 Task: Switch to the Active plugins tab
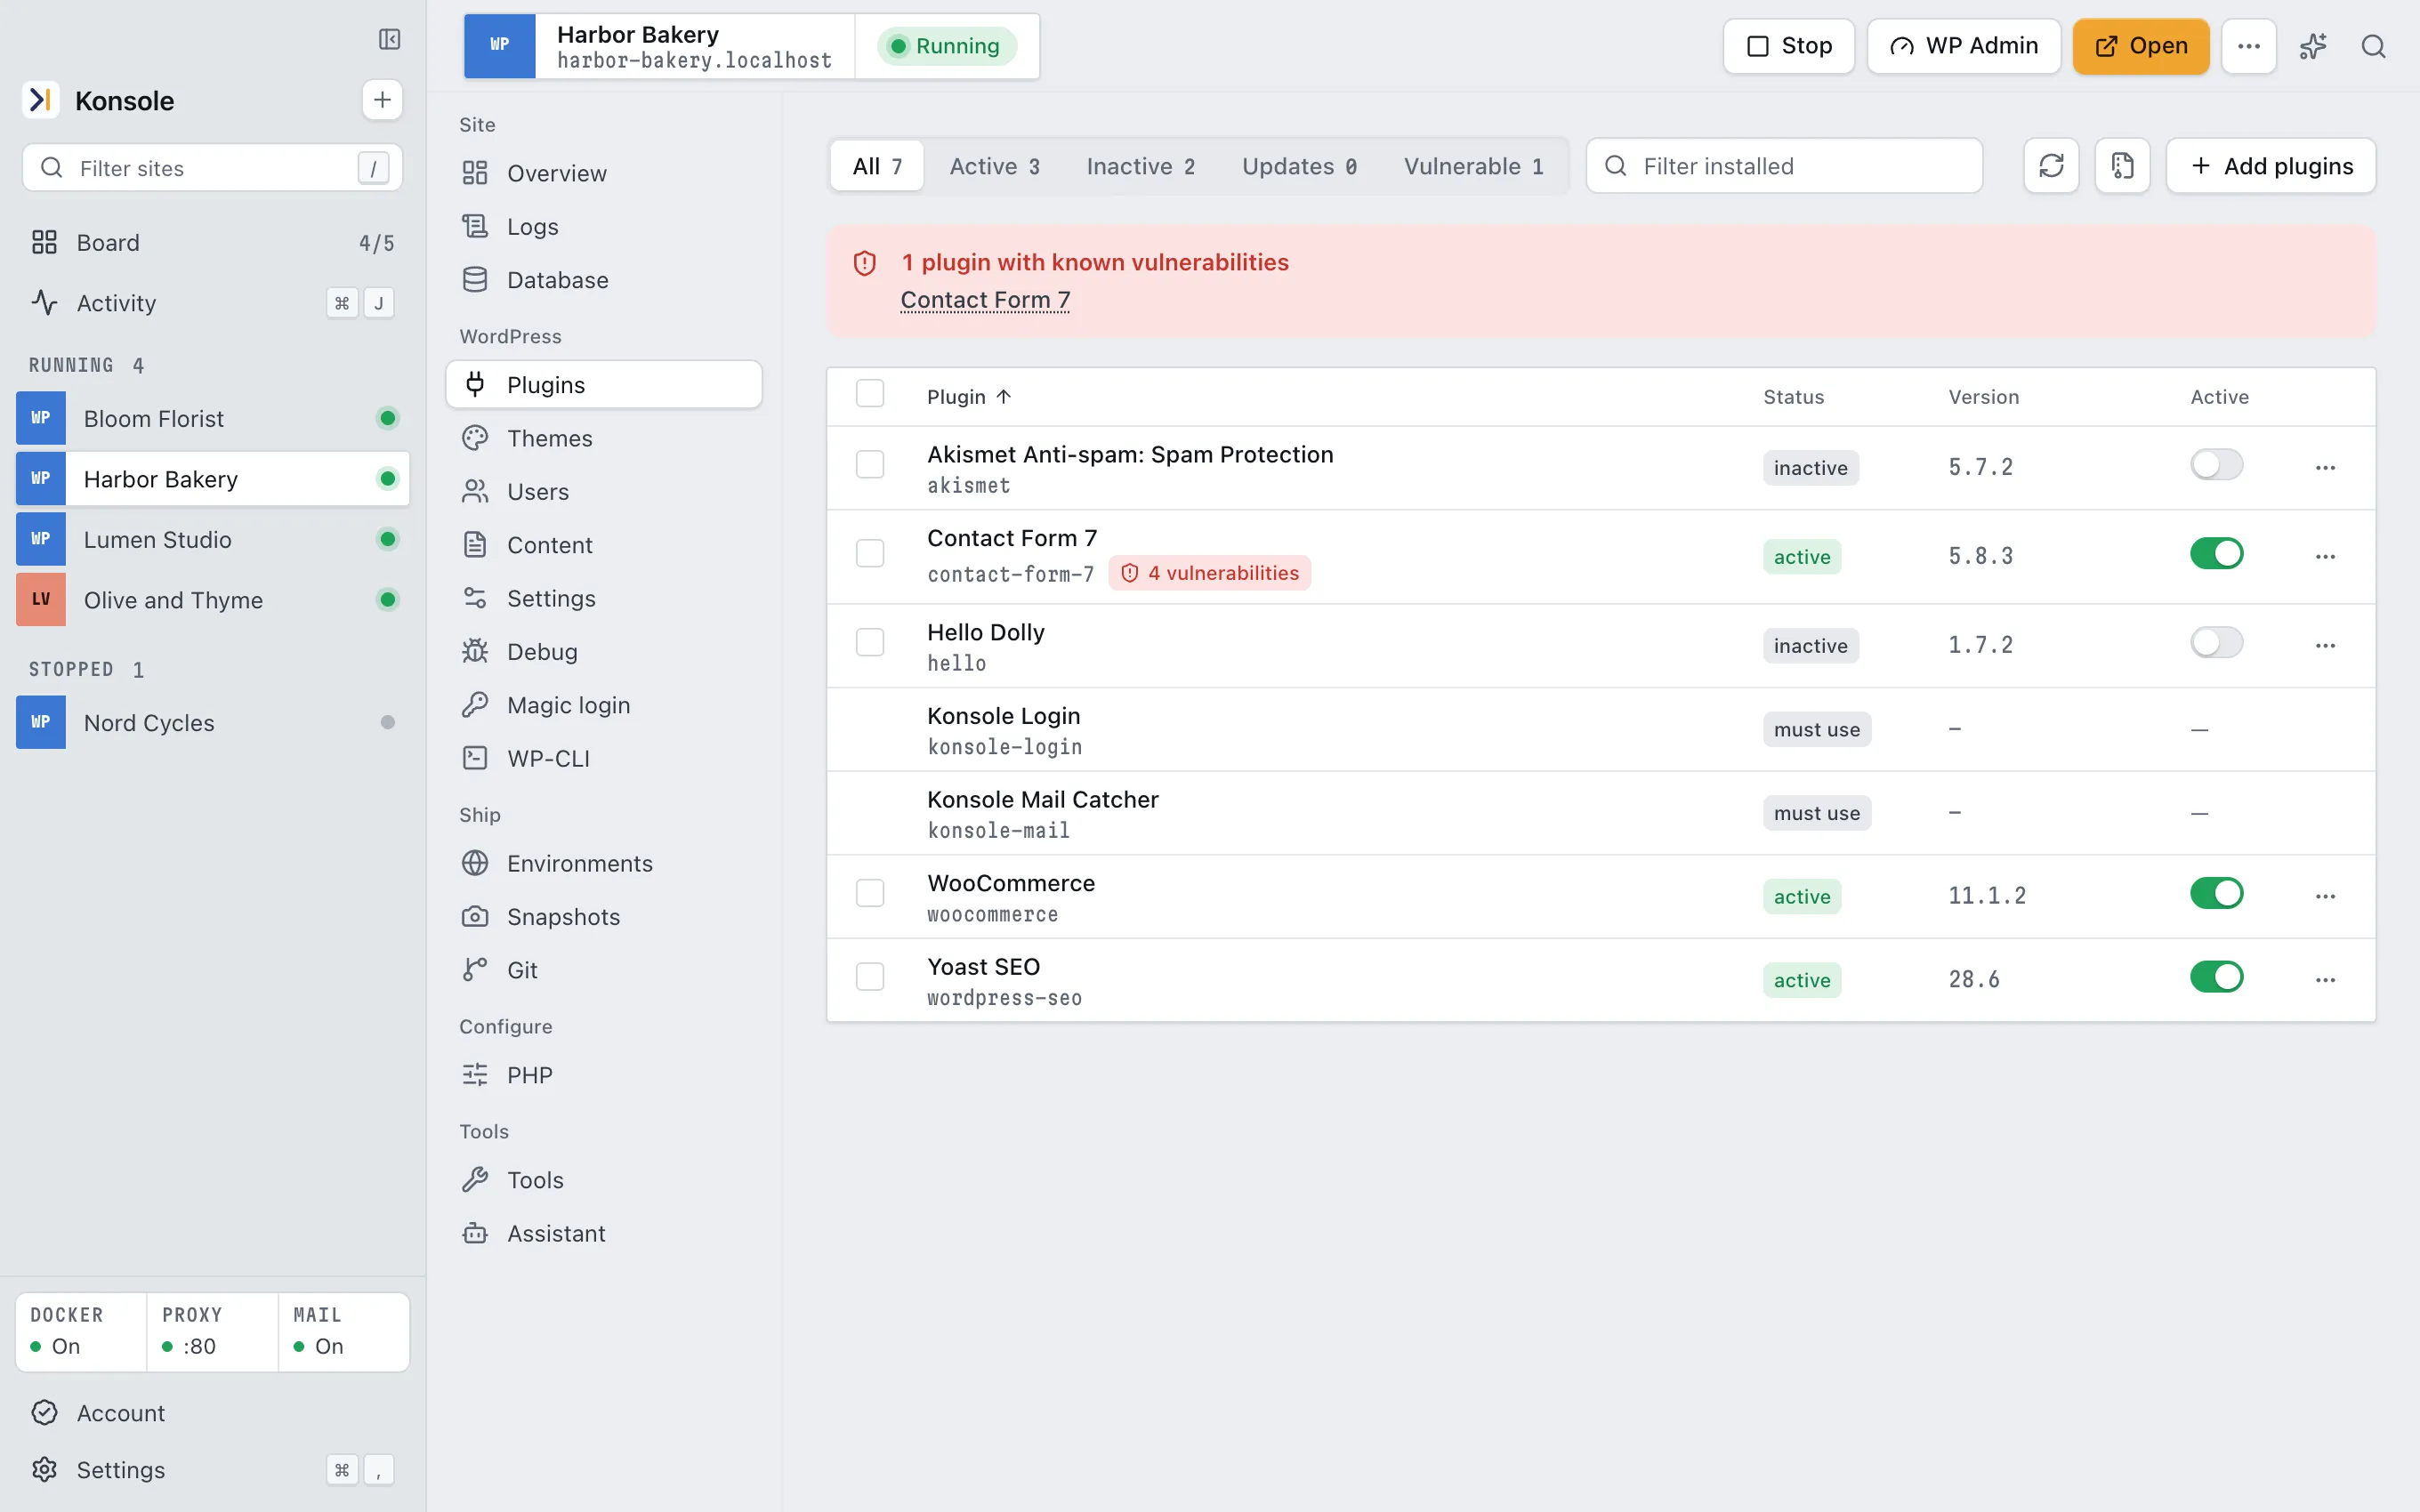click(994, 166)
